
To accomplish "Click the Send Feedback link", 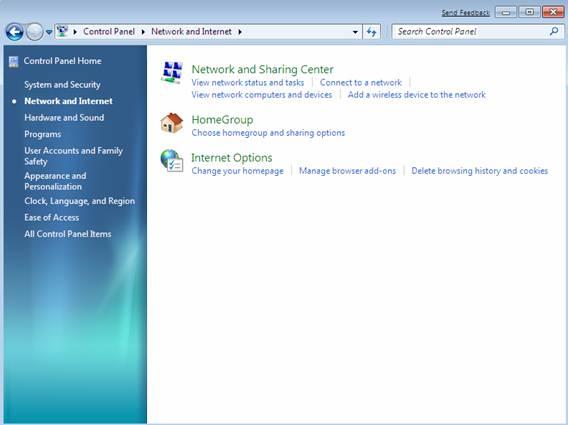I will [465, 13].
